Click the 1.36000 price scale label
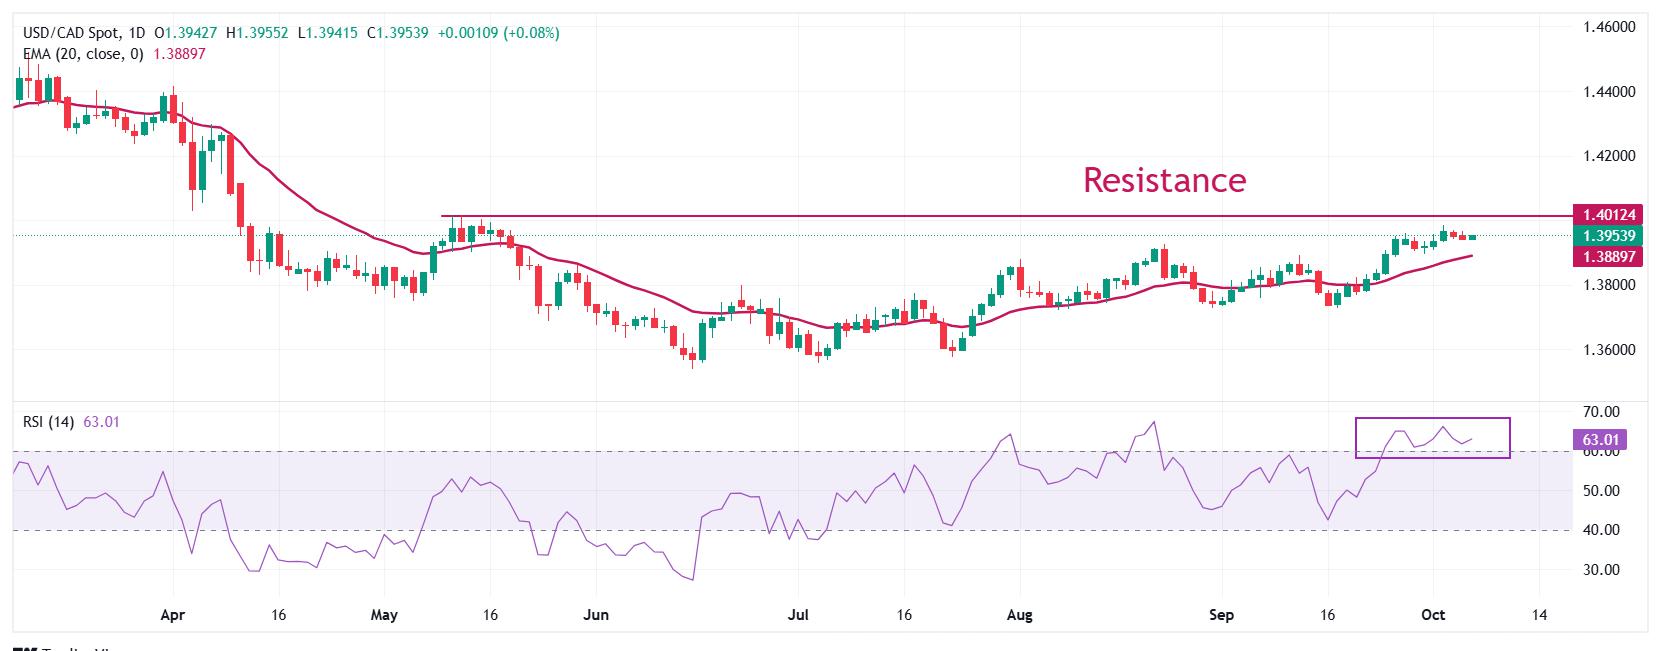 (1609, 350)
